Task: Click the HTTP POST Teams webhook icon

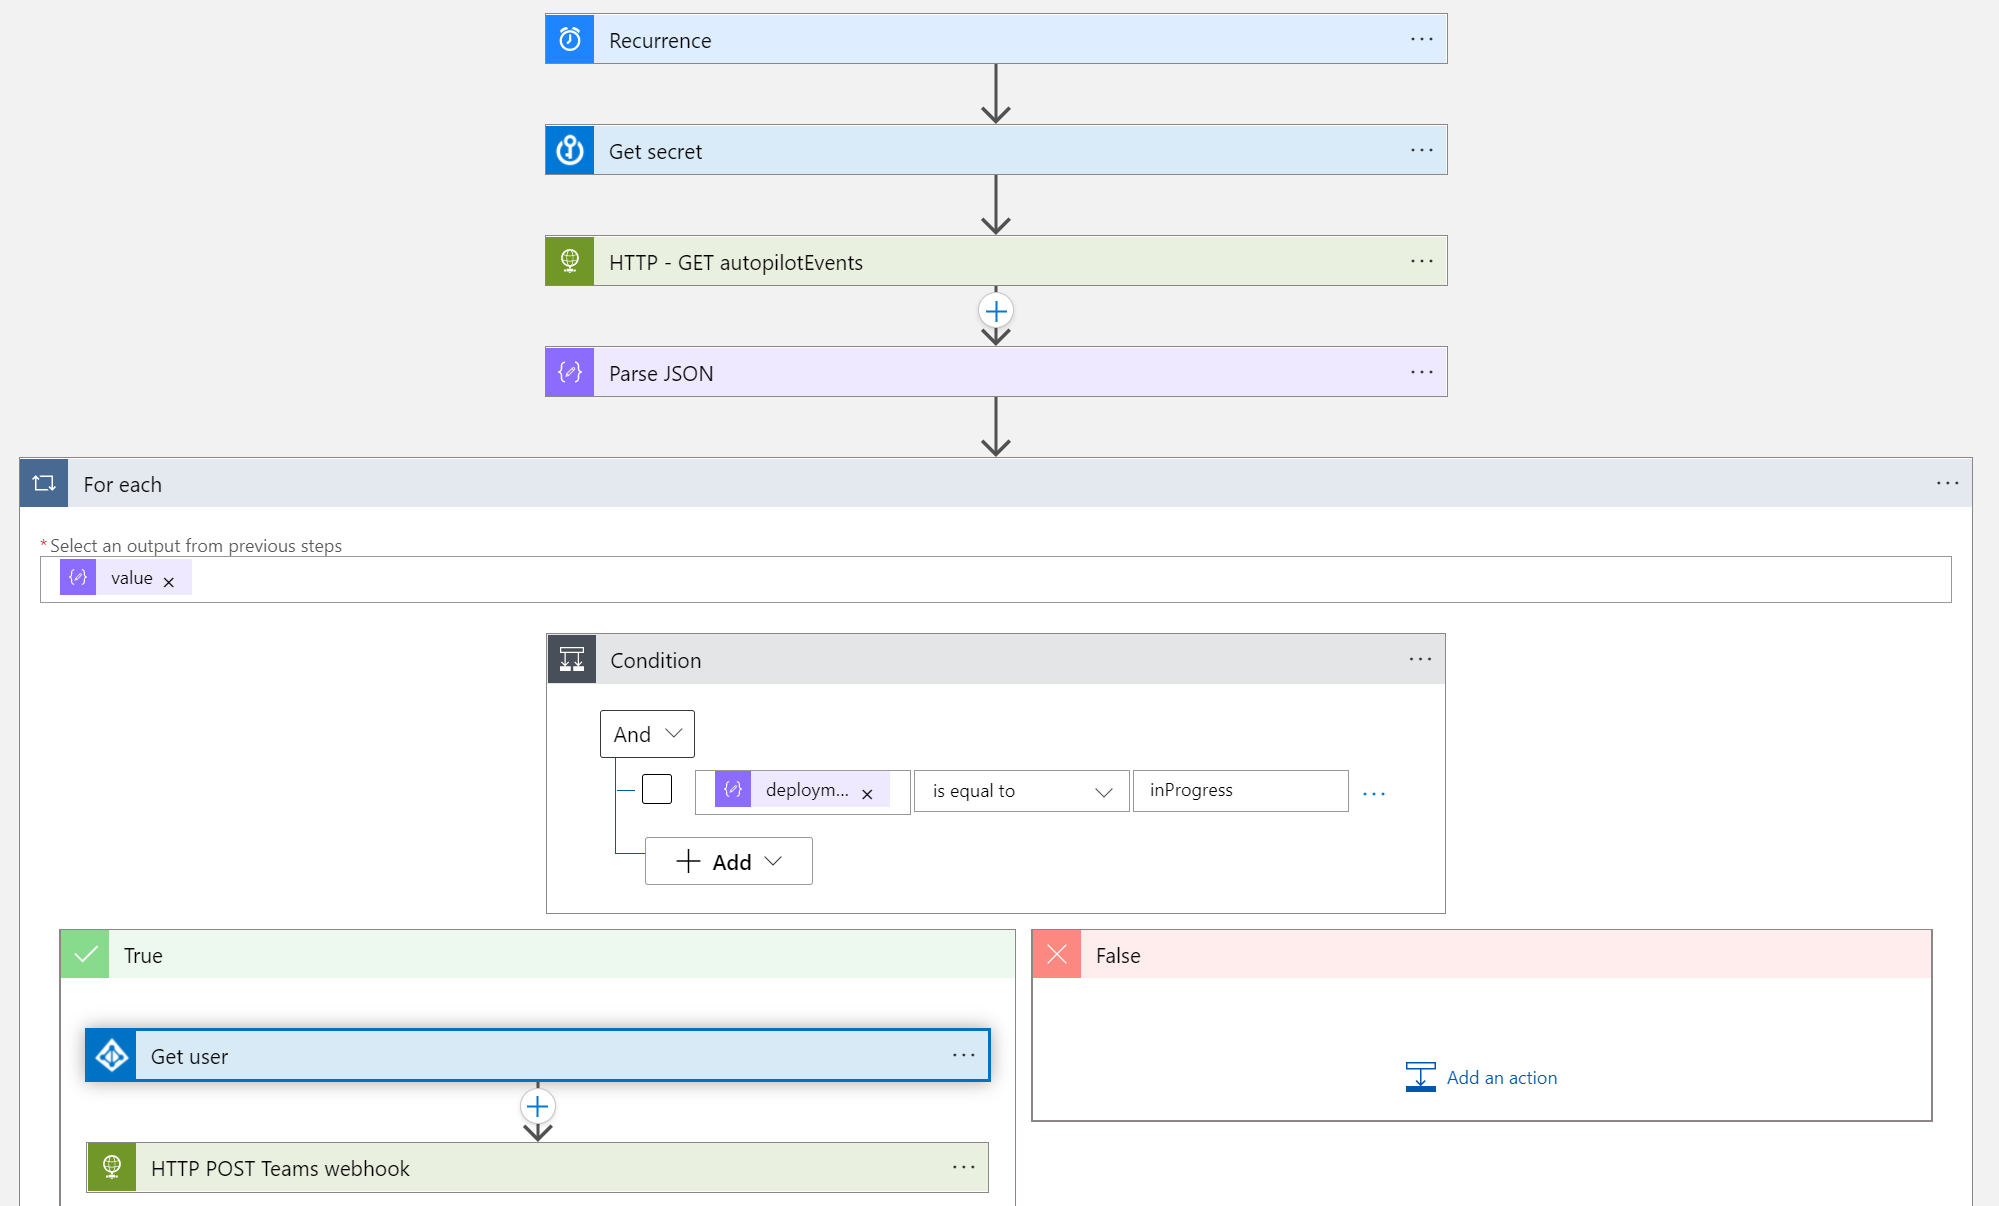Action: click(112, 1168)
